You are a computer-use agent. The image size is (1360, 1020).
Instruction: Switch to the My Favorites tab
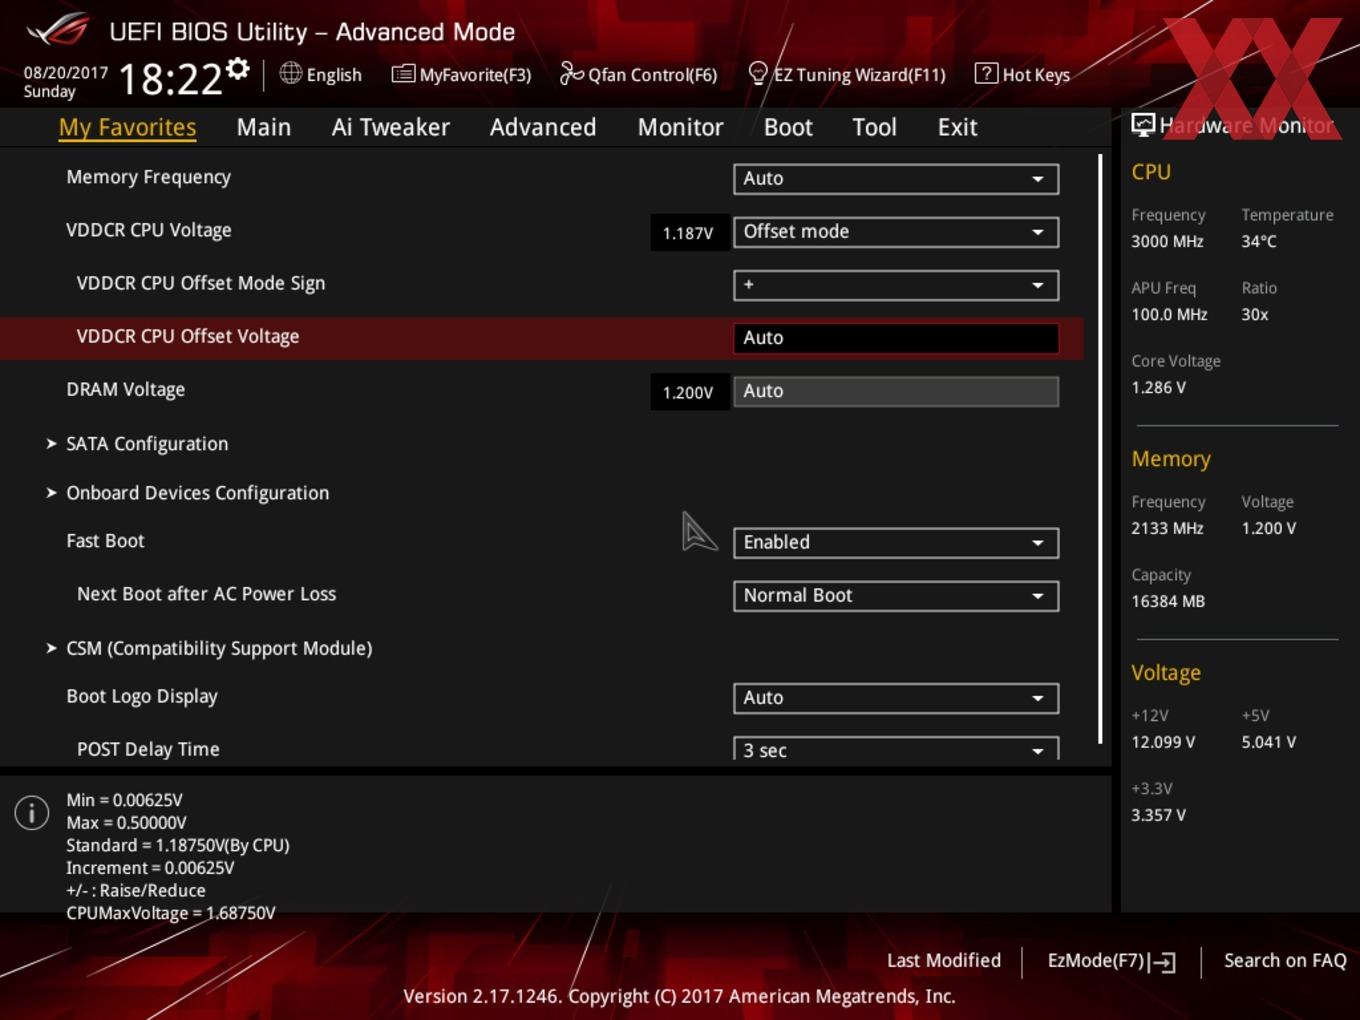point(127,128)
